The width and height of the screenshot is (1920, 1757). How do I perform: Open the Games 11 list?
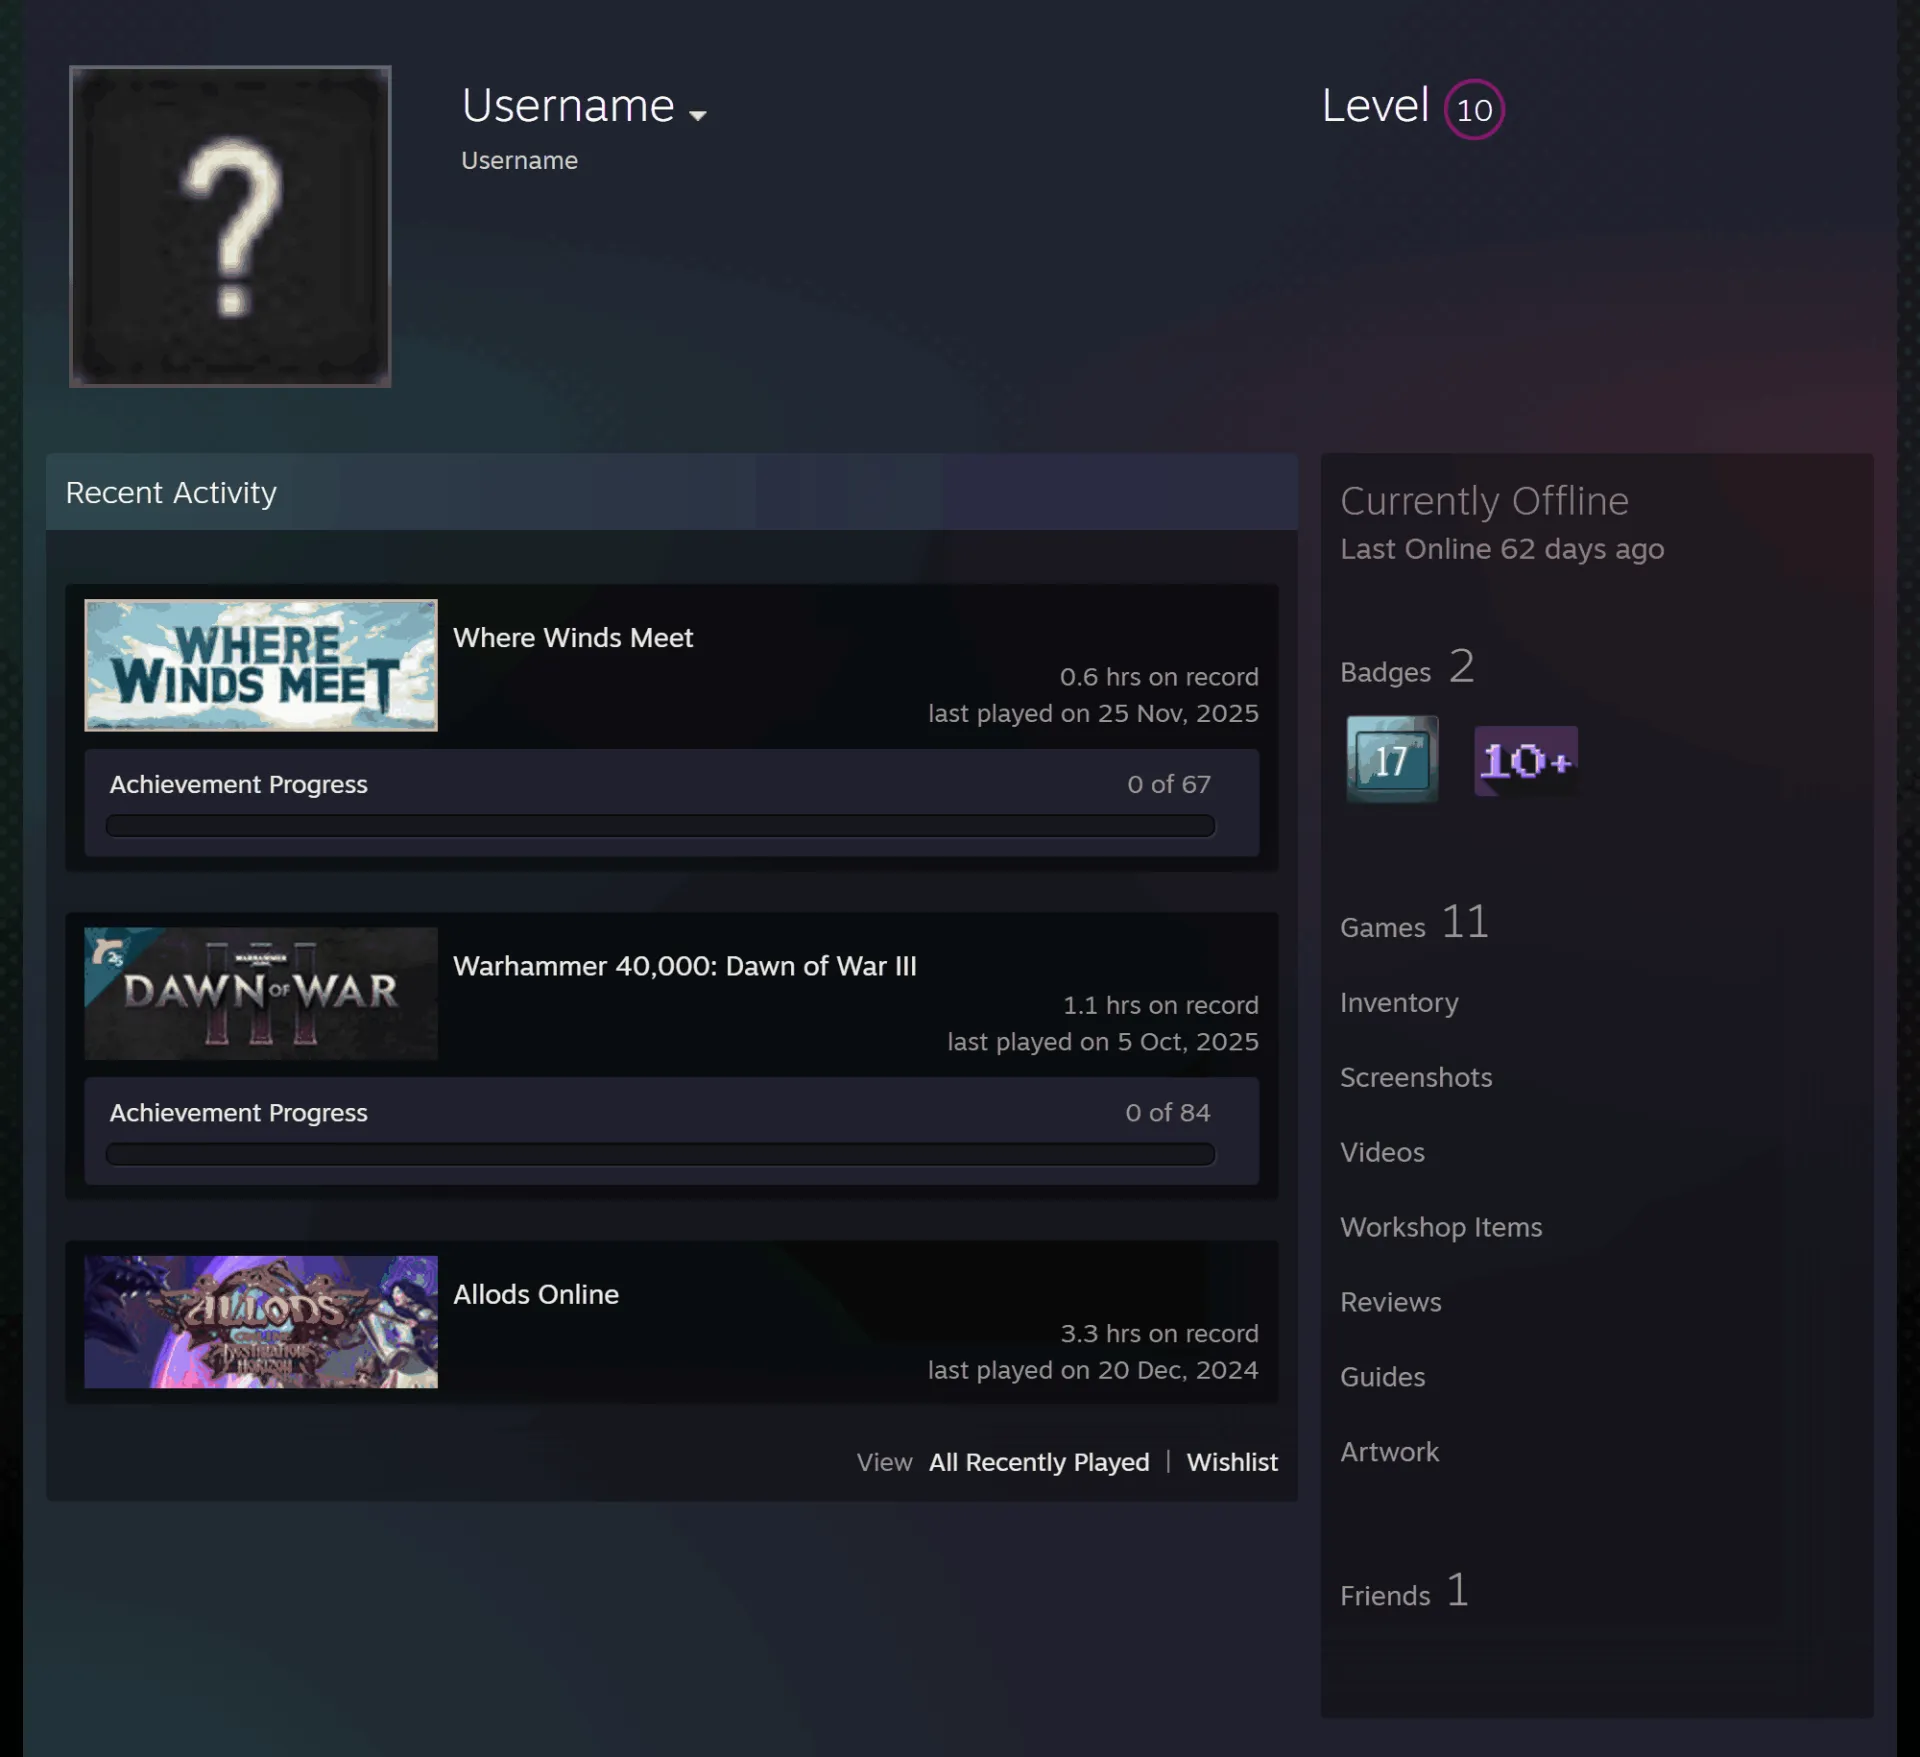click(1414, 922)
